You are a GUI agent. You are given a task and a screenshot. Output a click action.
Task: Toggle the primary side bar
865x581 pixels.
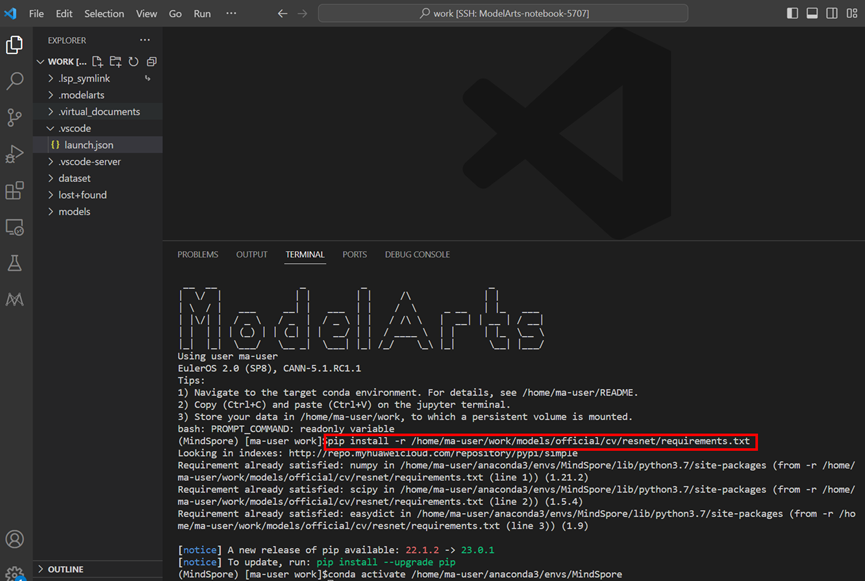792,13
